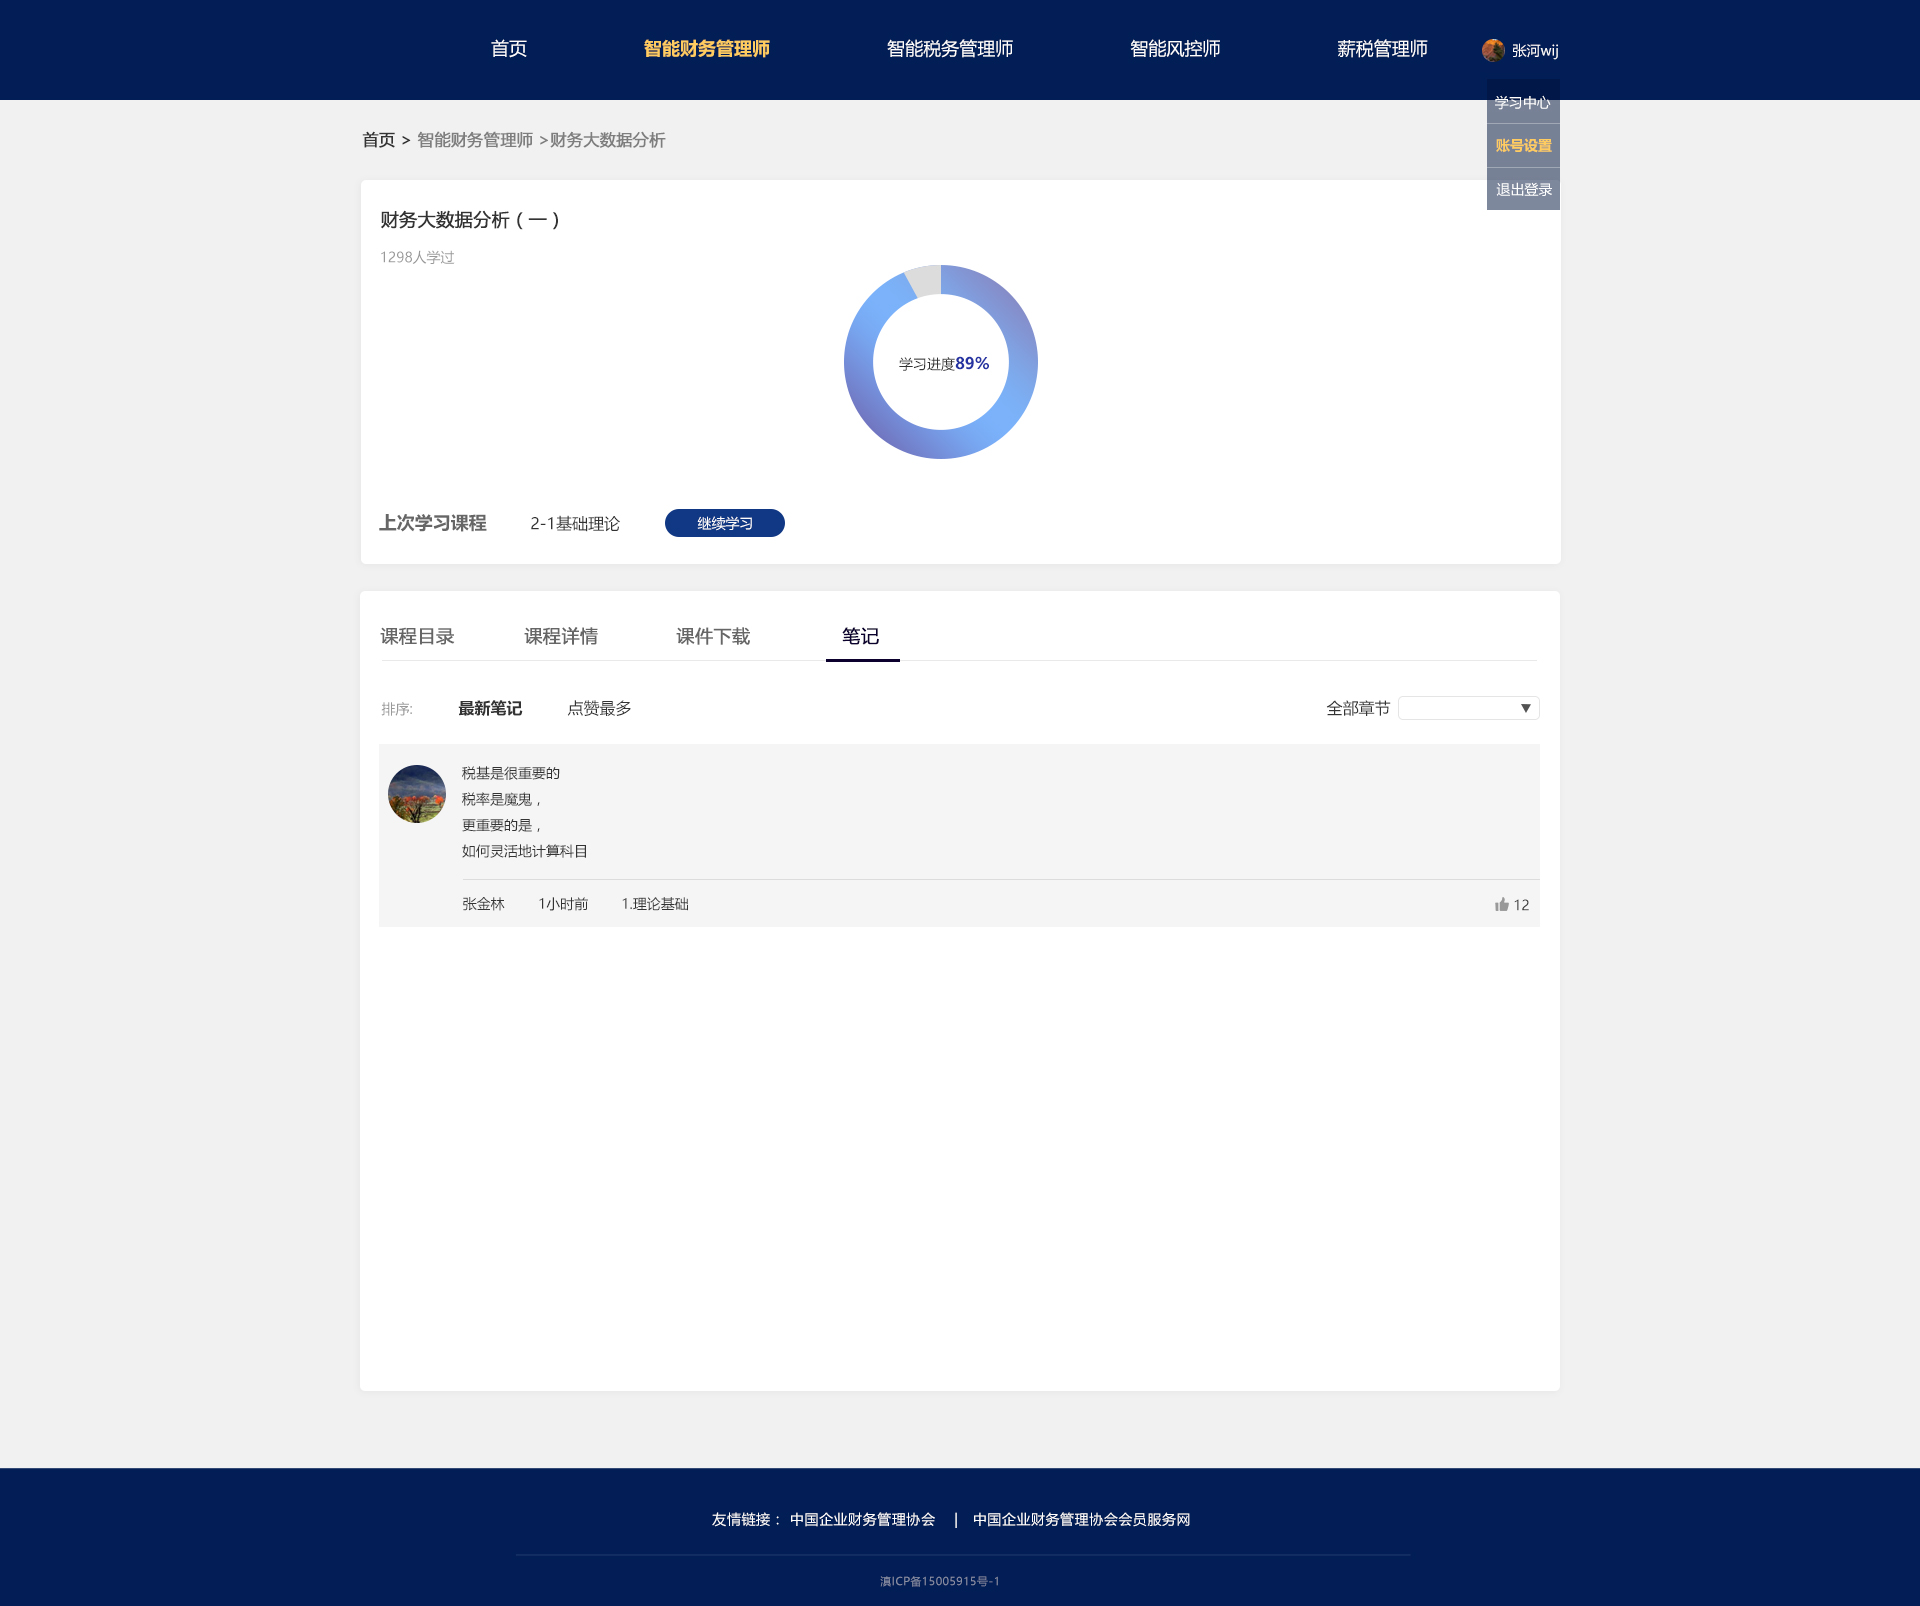Switch to the 课程详情 tab

click(561, 636)
